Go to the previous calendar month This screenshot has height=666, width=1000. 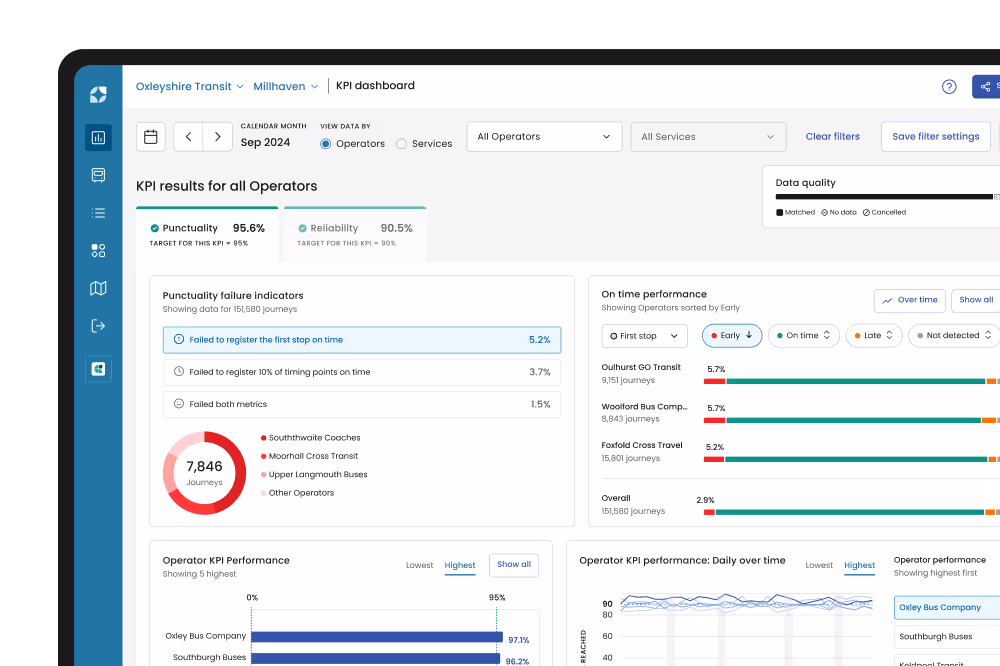188,137
